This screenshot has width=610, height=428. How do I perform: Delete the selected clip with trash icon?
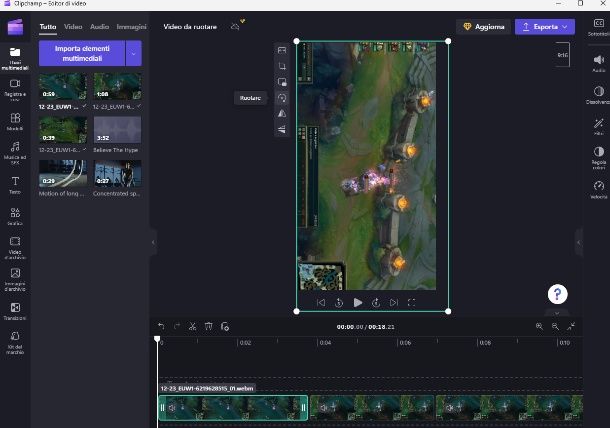click(x=209, y=326)
